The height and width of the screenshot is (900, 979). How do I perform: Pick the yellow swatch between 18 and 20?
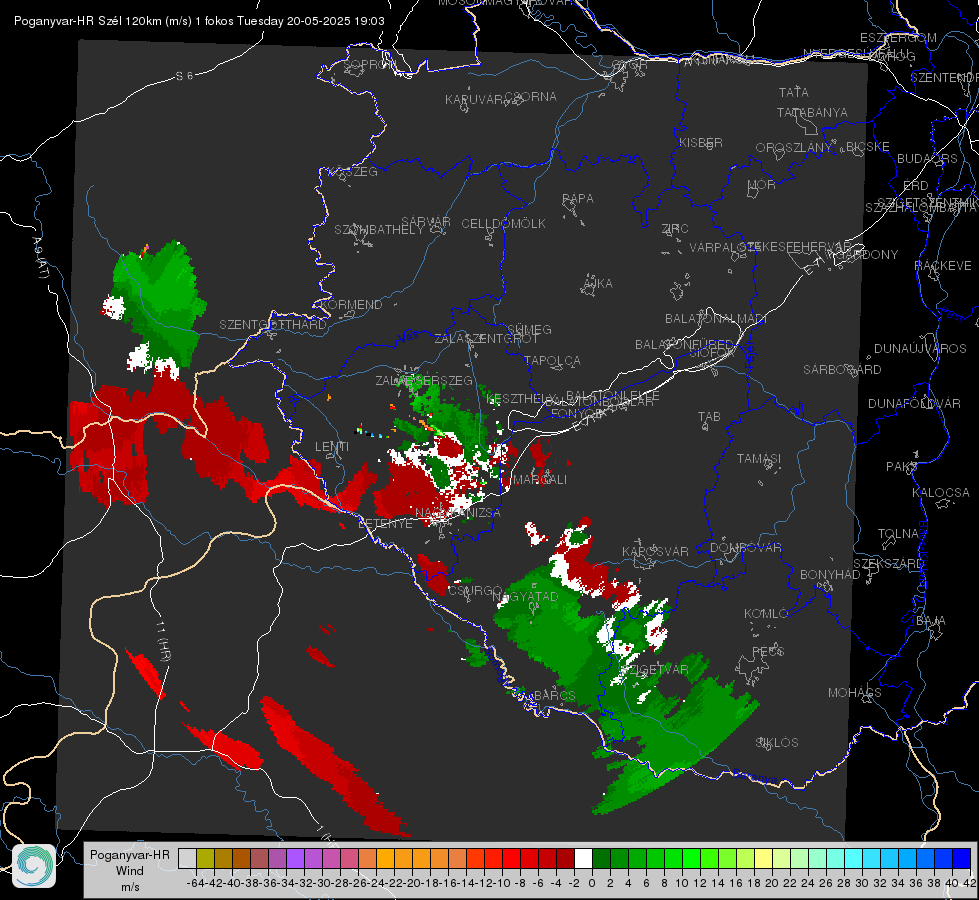click(763, 858)
